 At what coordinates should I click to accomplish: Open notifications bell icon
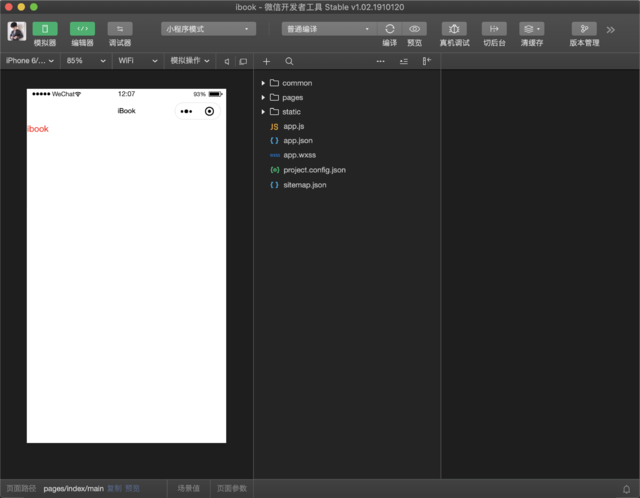click(x=626, y=489)
